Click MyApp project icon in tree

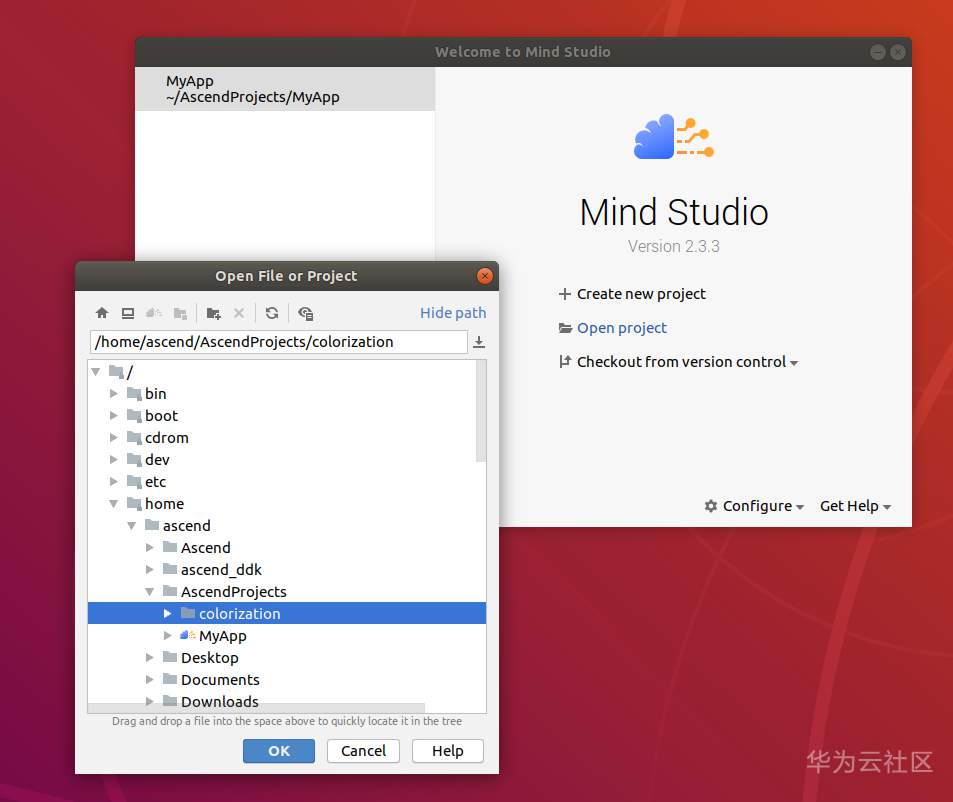(188, 636)
